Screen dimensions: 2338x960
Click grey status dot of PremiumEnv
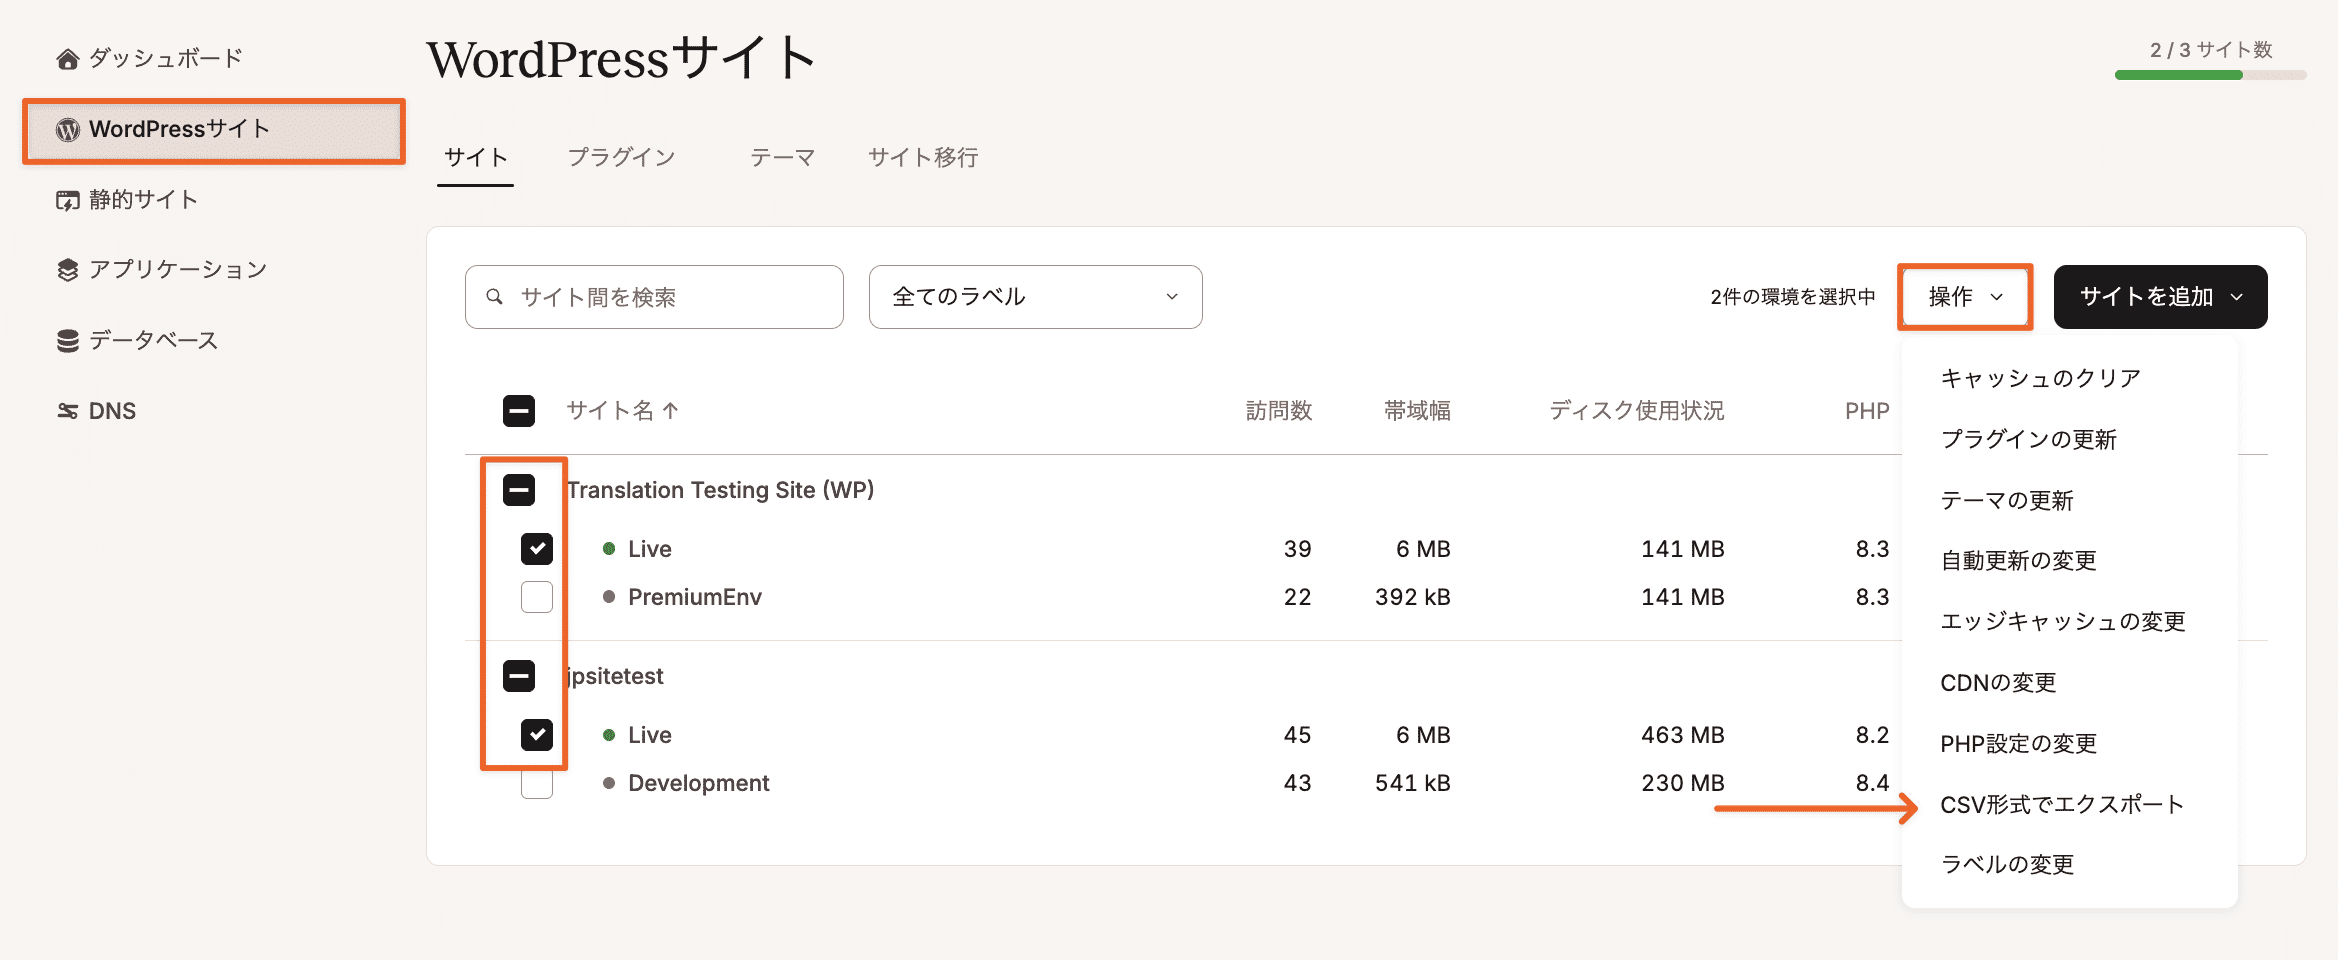(x=609, y=597)
